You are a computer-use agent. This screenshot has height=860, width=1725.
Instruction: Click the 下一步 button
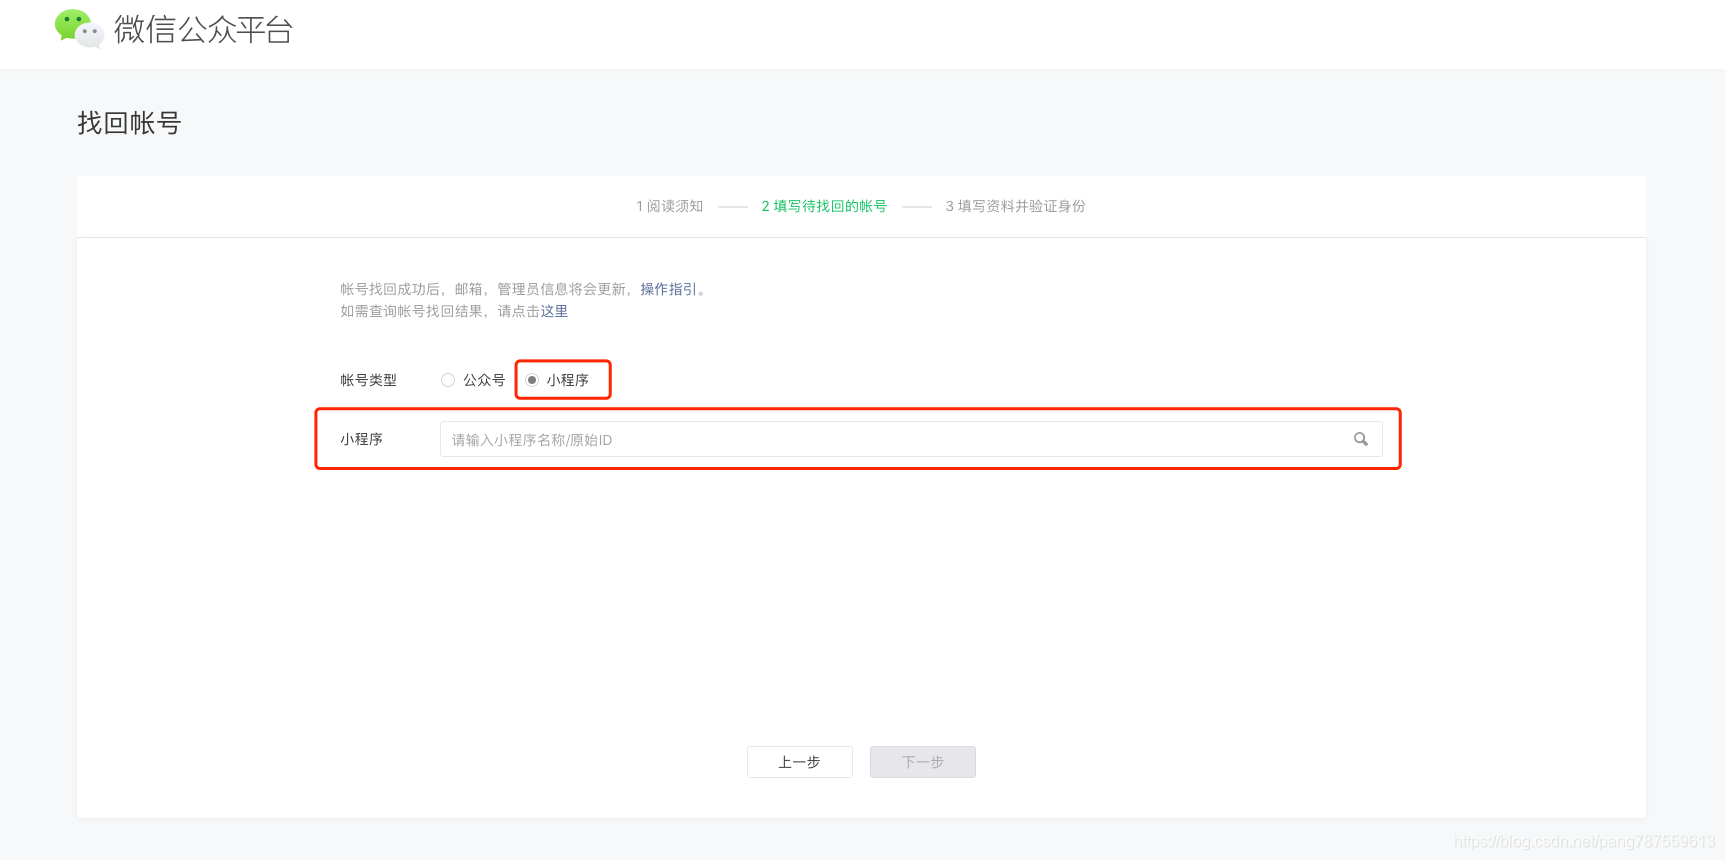(x=923, y=762)
